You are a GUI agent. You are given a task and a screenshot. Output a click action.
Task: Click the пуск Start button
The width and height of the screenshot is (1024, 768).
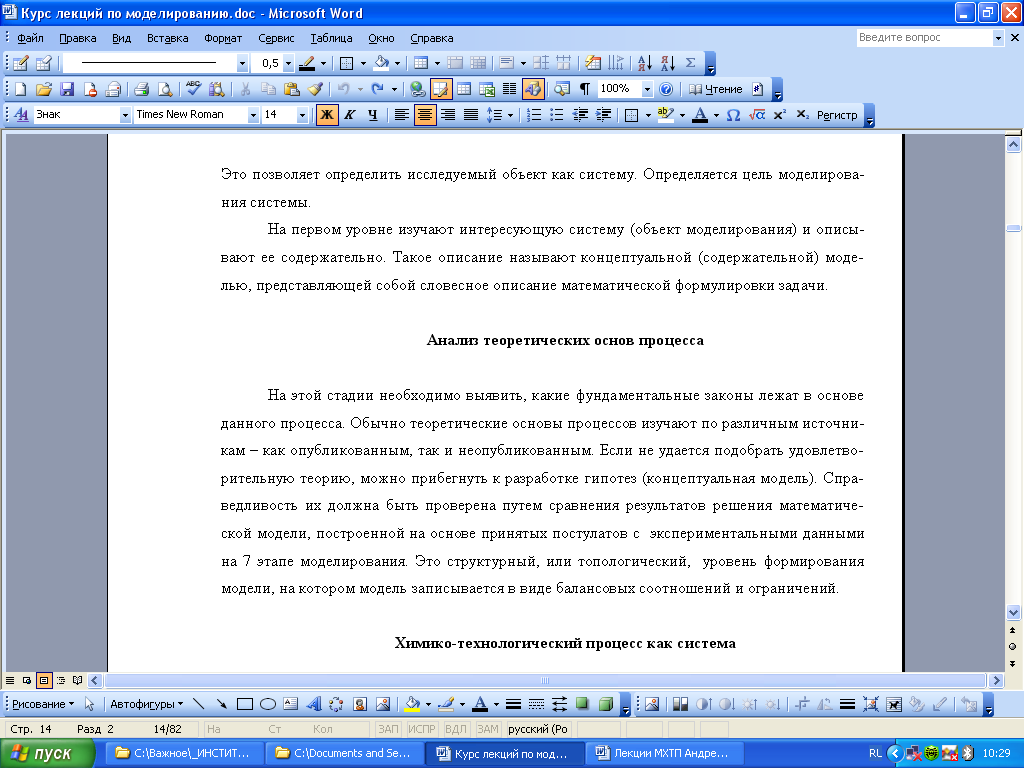click(47, 754)
